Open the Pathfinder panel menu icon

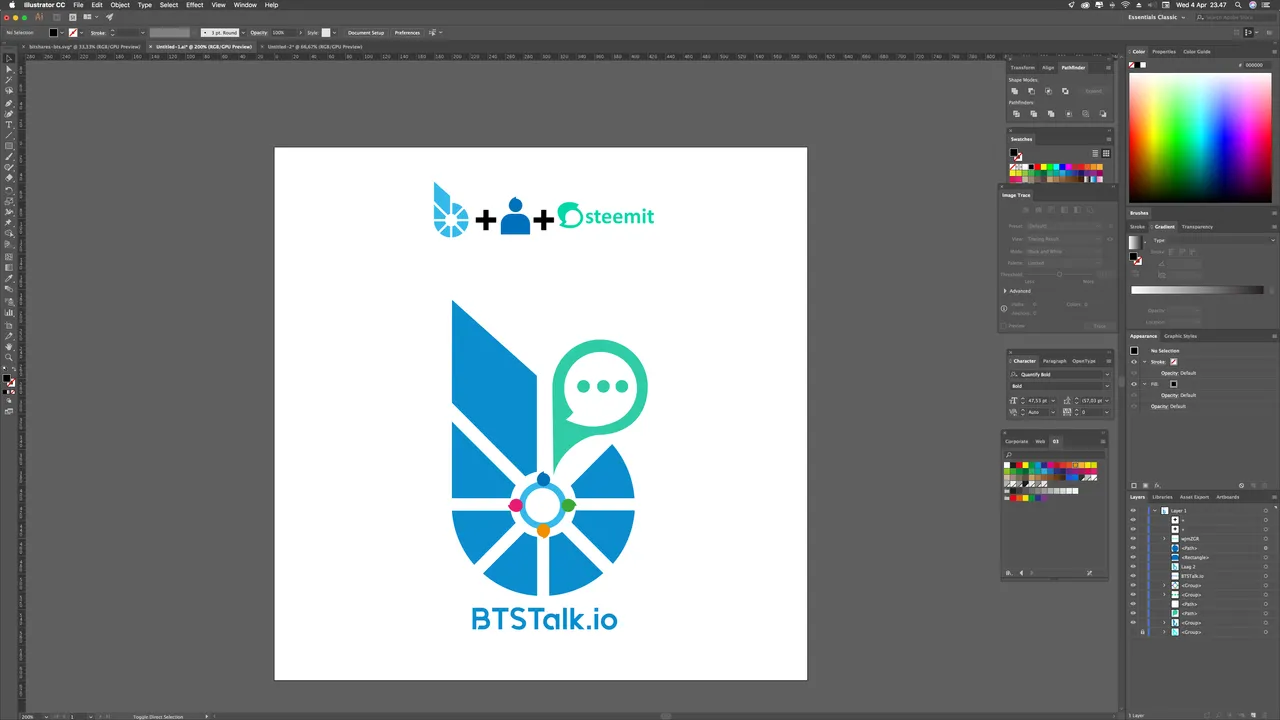1107,67
